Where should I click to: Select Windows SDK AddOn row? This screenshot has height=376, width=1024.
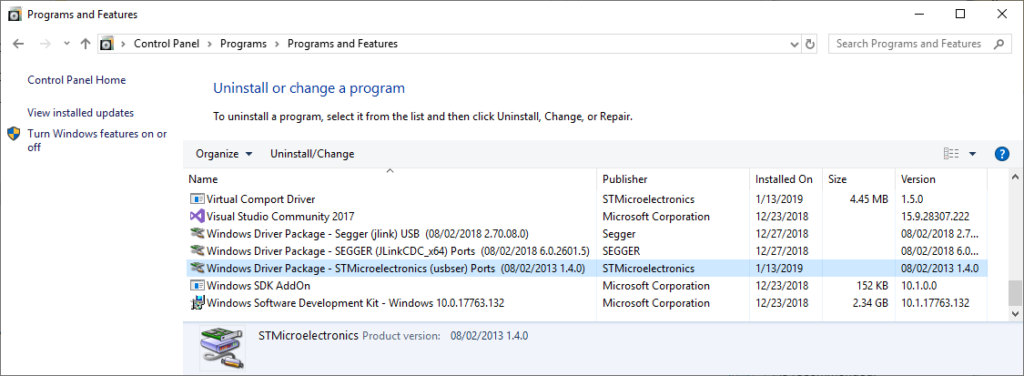click(586, 285)
